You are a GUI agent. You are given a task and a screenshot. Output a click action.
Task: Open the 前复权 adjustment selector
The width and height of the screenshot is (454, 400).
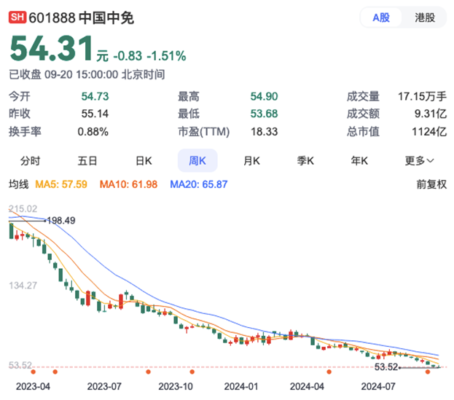[431, 184]
